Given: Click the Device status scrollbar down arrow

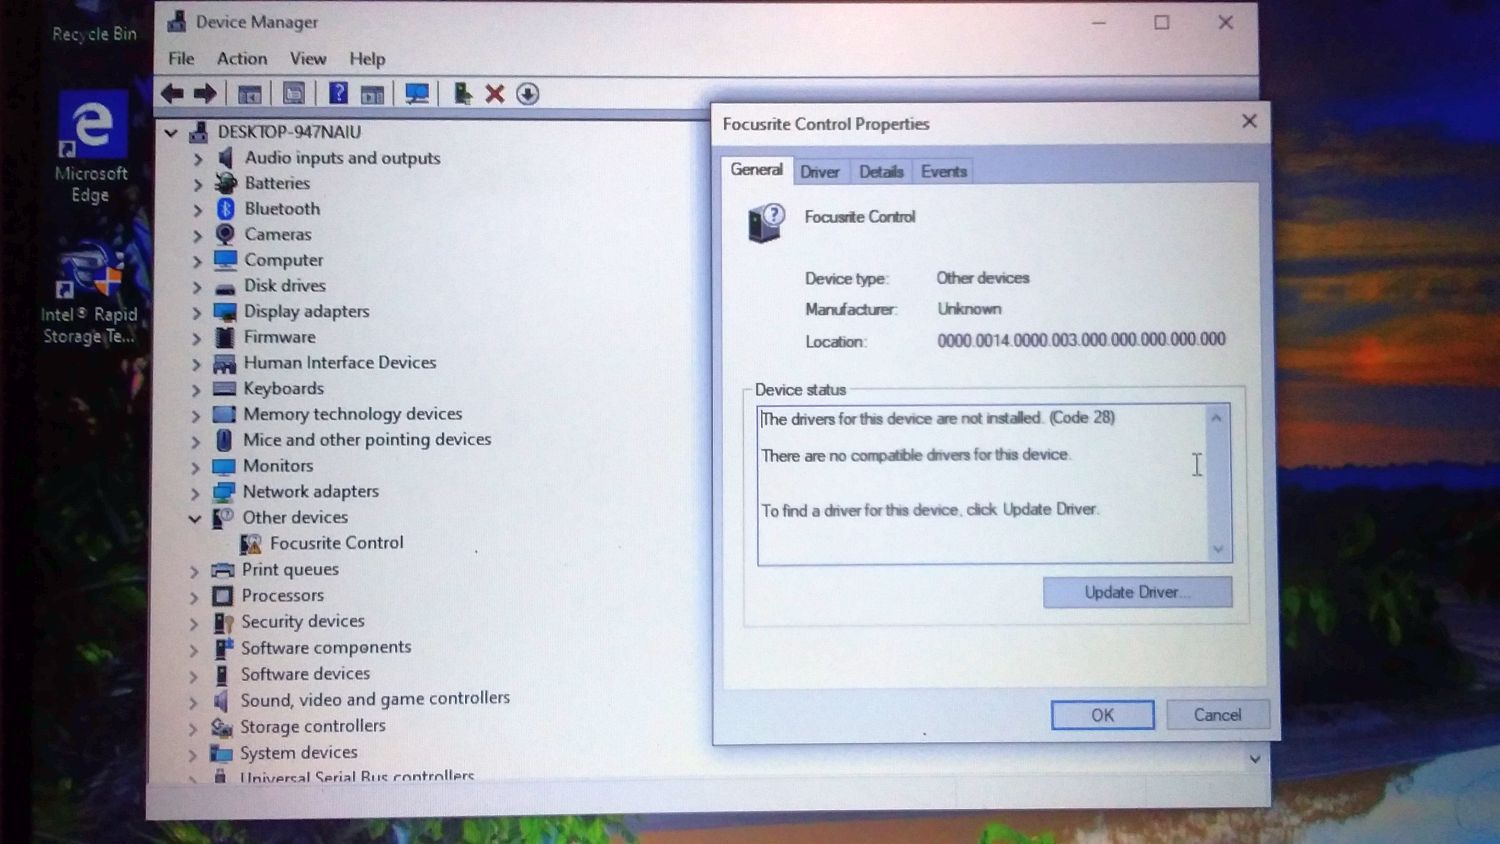Looking at the screenshot, I should (1218, 549).
